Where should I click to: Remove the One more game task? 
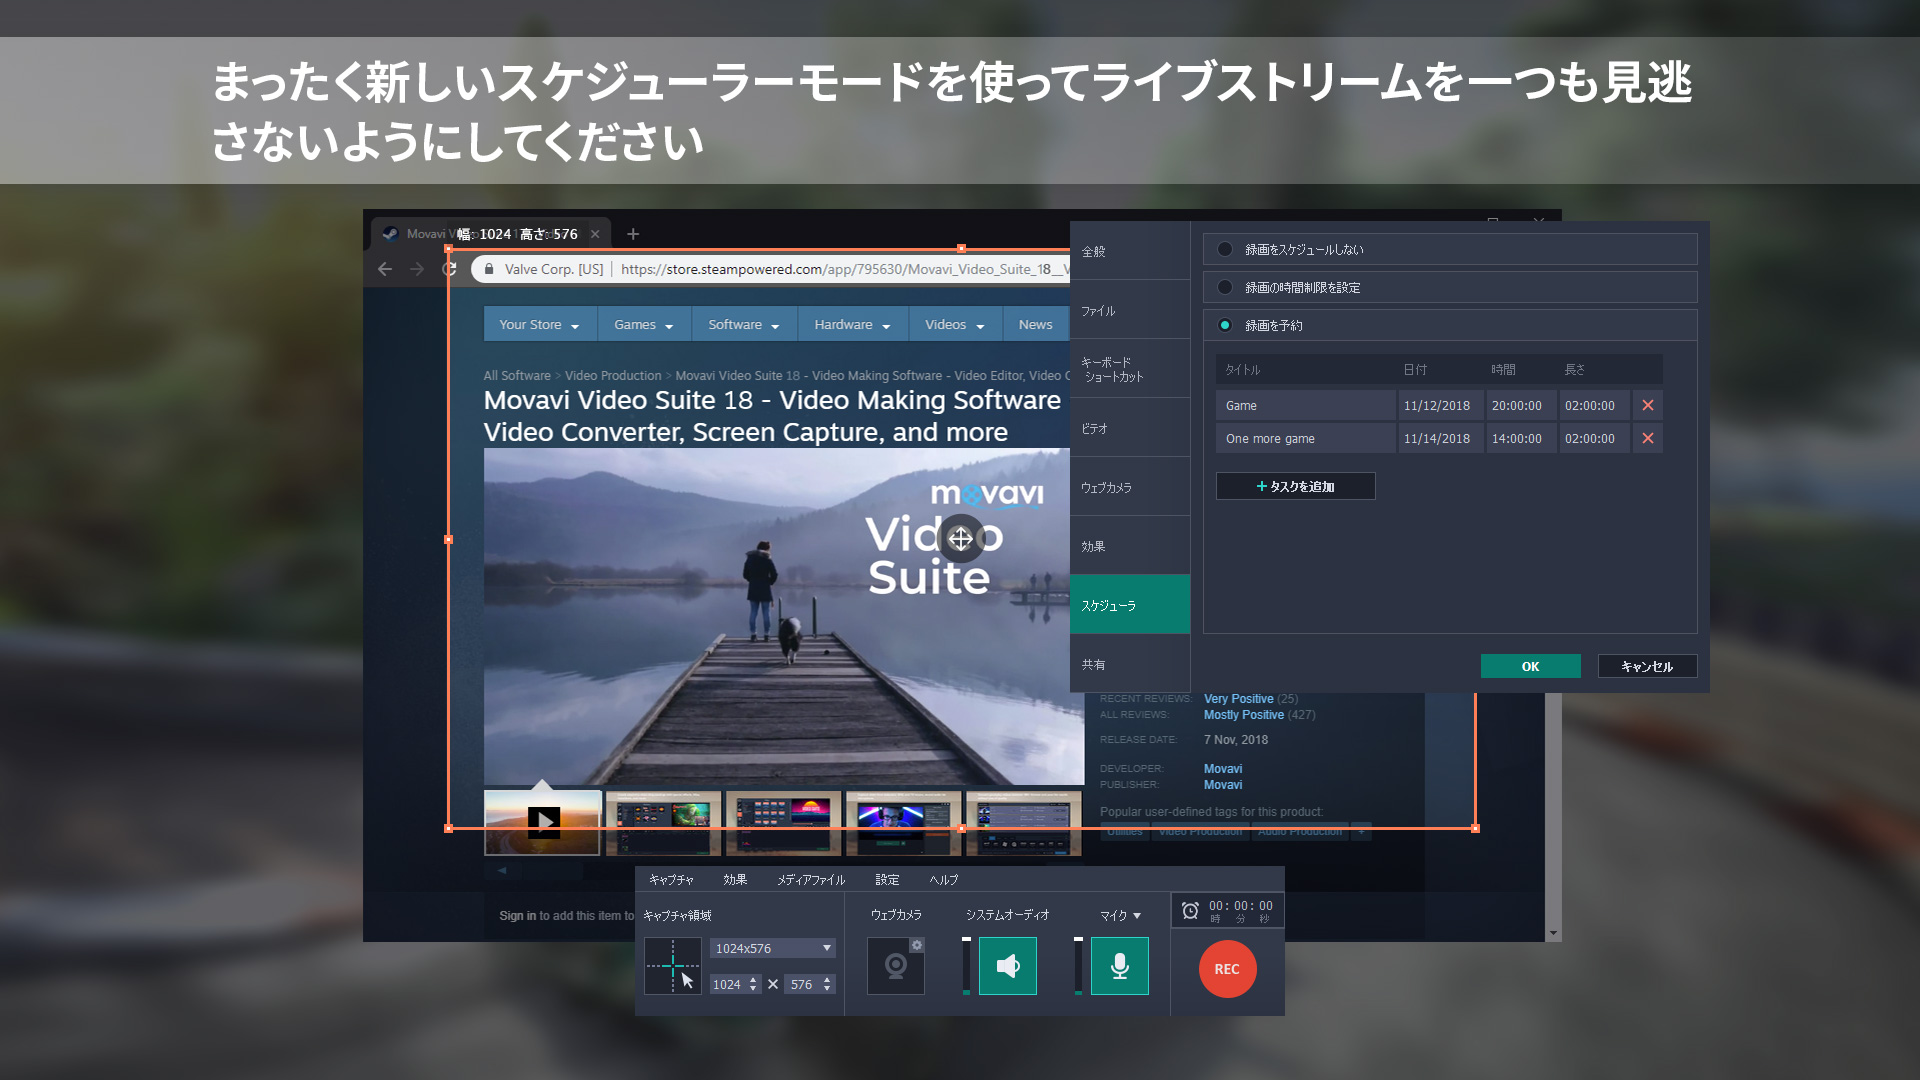(x=1648, y=439)
